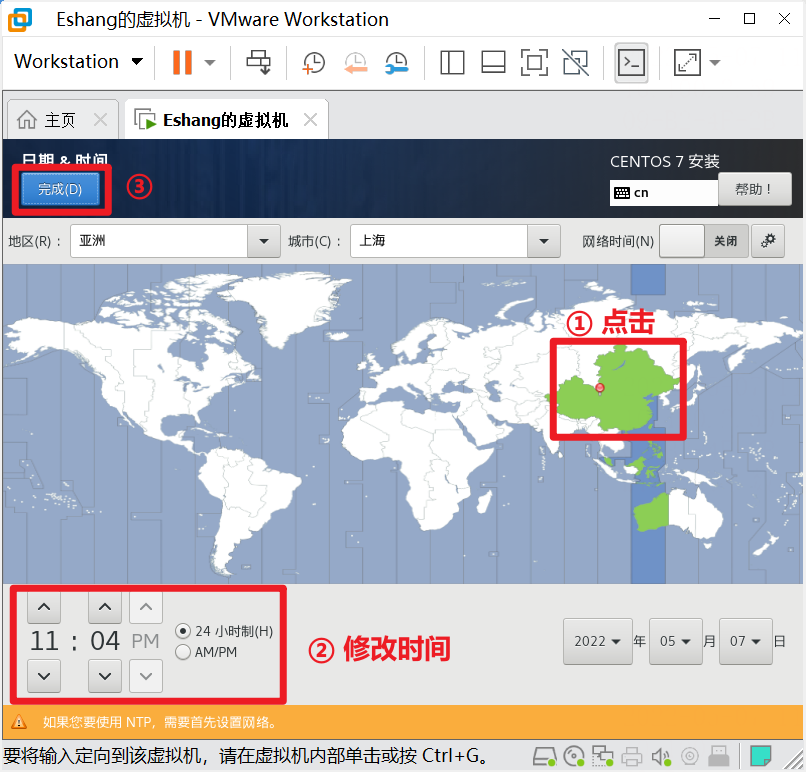Image resolution: width=806 pixels, height=772 pixels.
Task: Click the 帮助! button
Action: click(x=754, y=189)
